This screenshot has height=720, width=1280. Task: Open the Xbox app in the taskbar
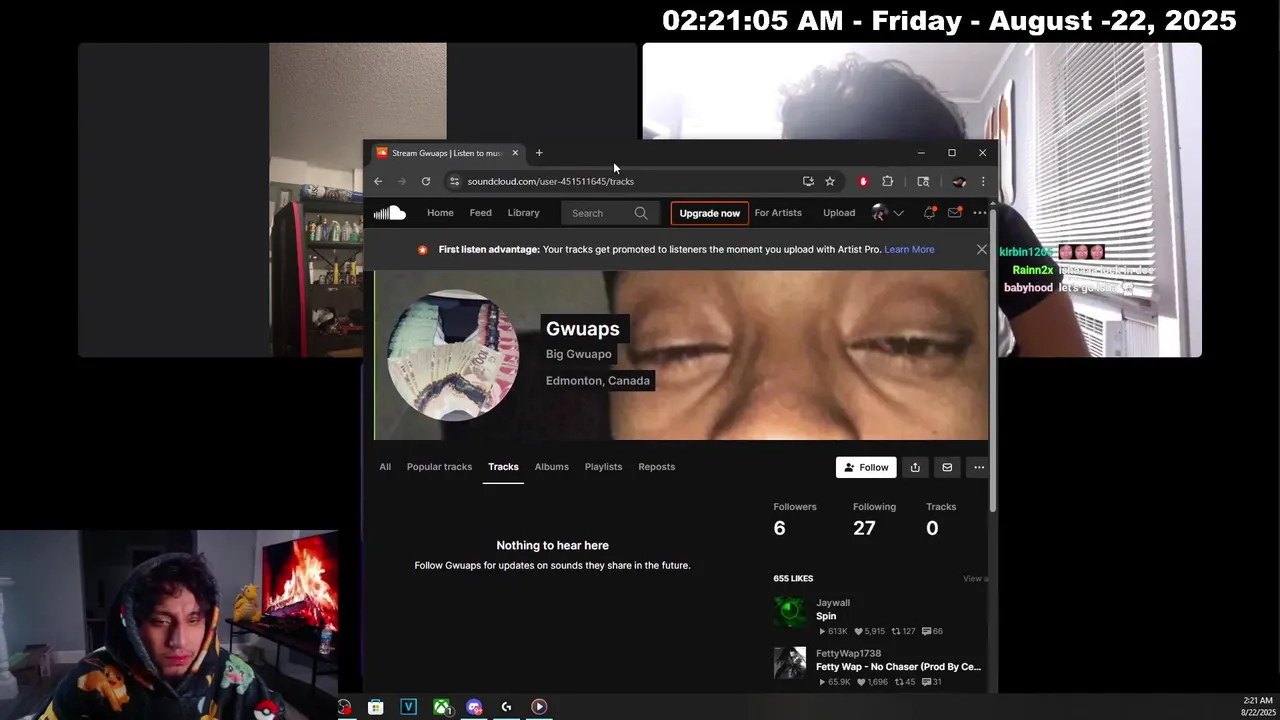coord(441,707)
